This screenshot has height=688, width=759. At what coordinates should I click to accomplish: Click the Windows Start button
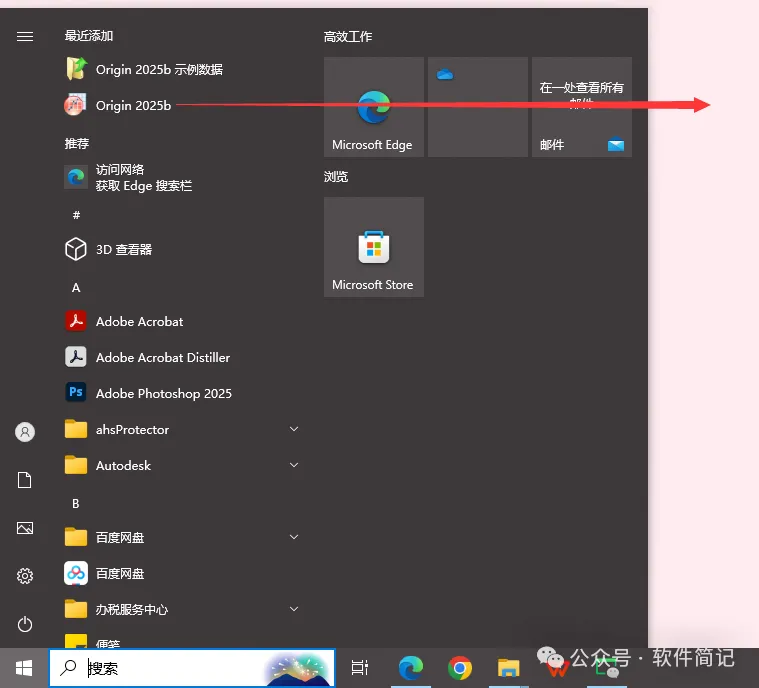click(x=24, y=668)
